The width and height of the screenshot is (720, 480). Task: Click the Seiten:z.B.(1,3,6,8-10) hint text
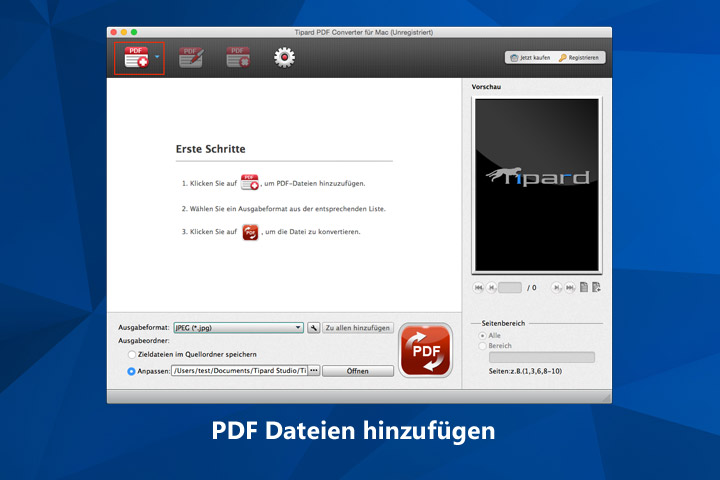(525, 371)
